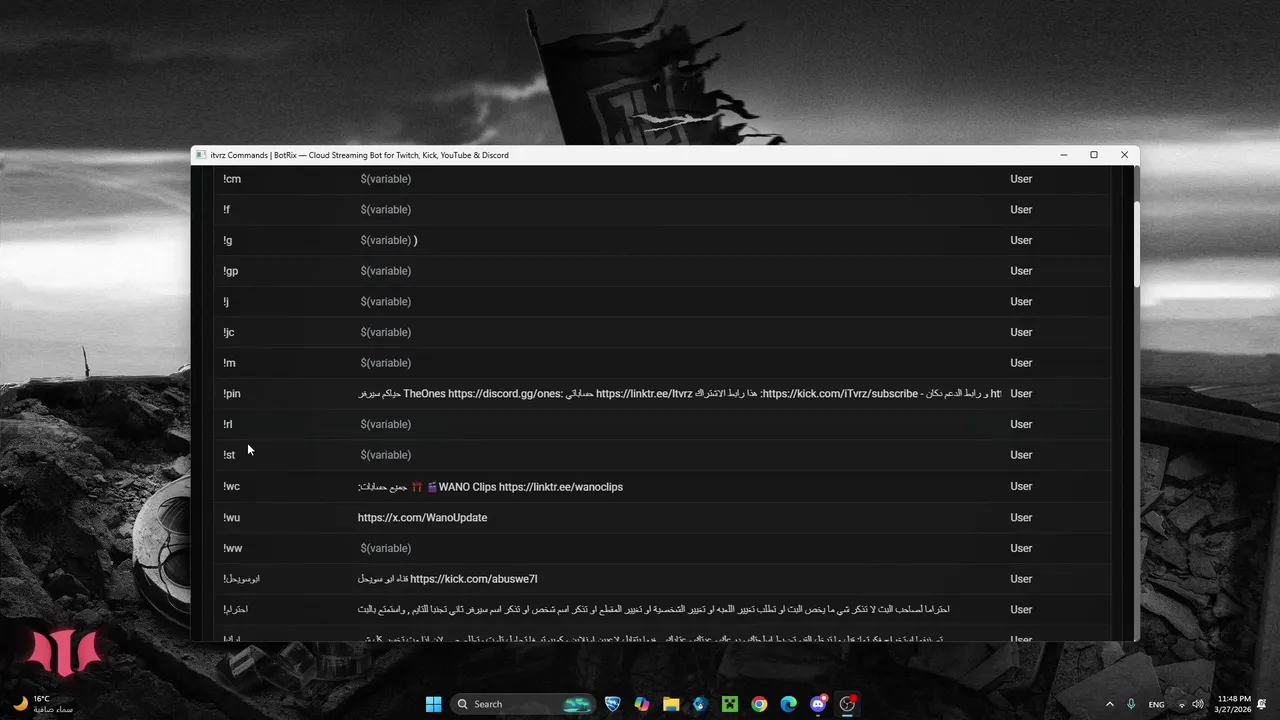
Task: Click the microphone tray icon
Action: pos(1131,704)
